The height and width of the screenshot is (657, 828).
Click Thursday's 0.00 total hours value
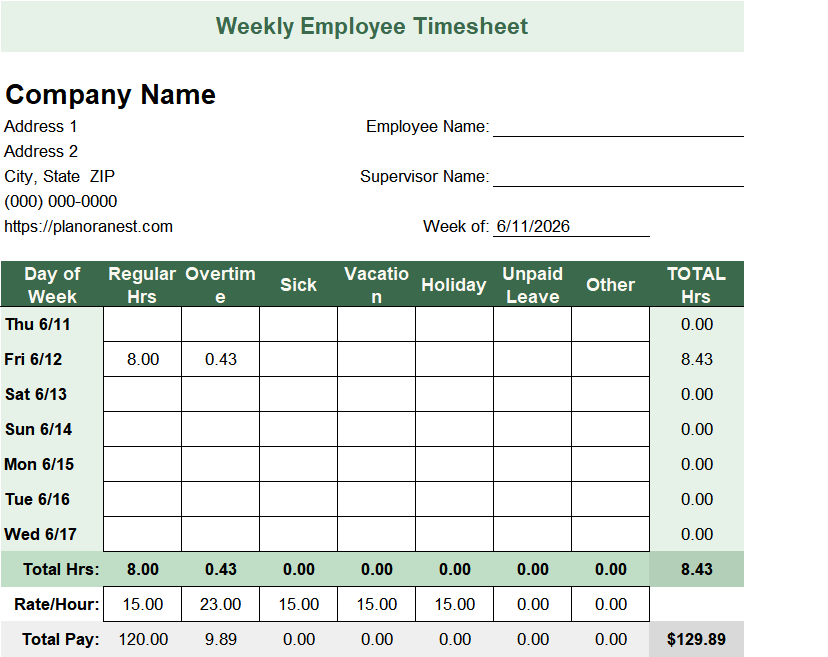pos(697,324)
